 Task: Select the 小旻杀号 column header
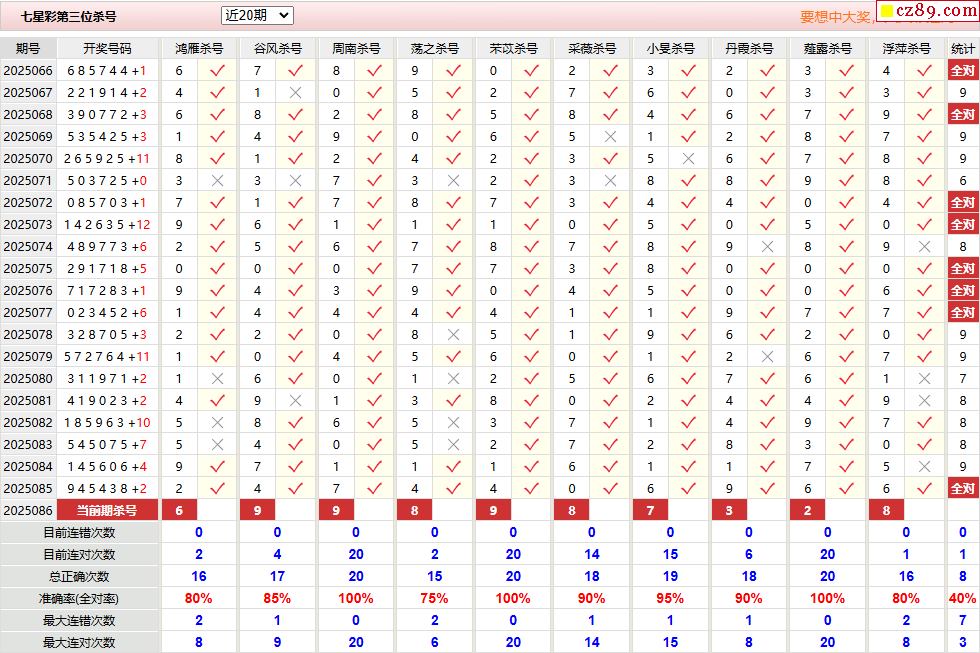(671, 49)
